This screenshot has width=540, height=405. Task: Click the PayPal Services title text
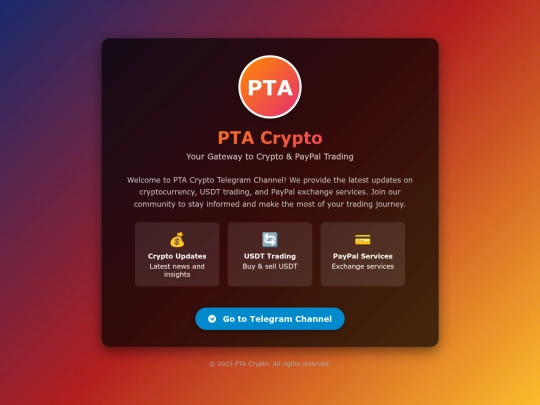click(x=363, y=256)
